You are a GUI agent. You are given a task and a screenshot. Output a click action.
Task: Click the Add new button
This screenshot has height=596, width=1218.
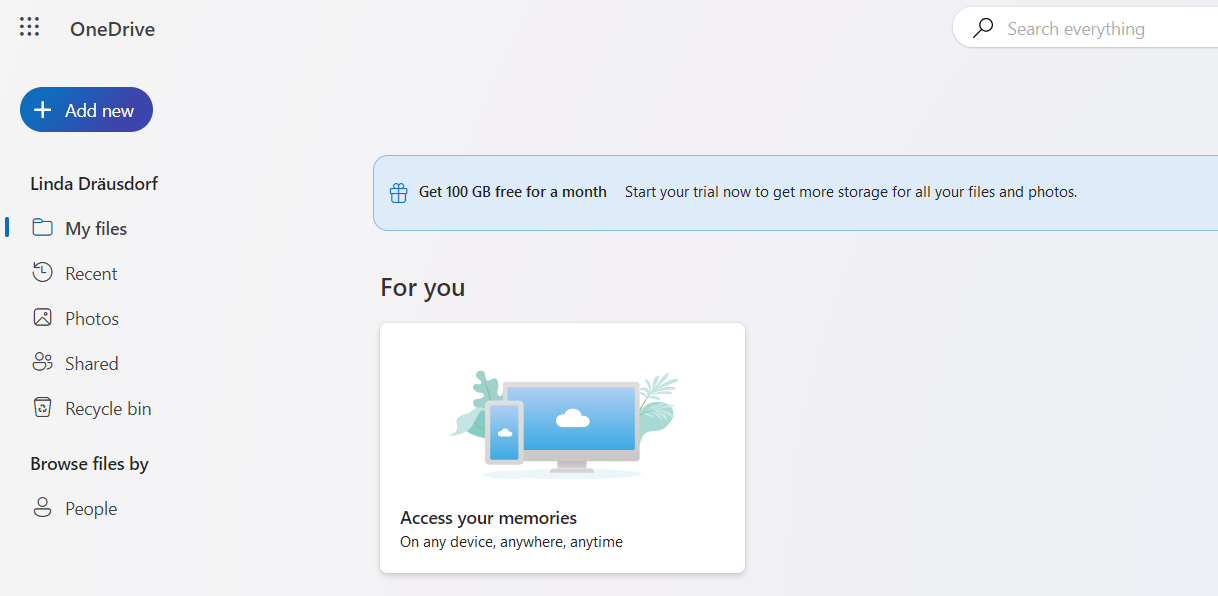86,110
